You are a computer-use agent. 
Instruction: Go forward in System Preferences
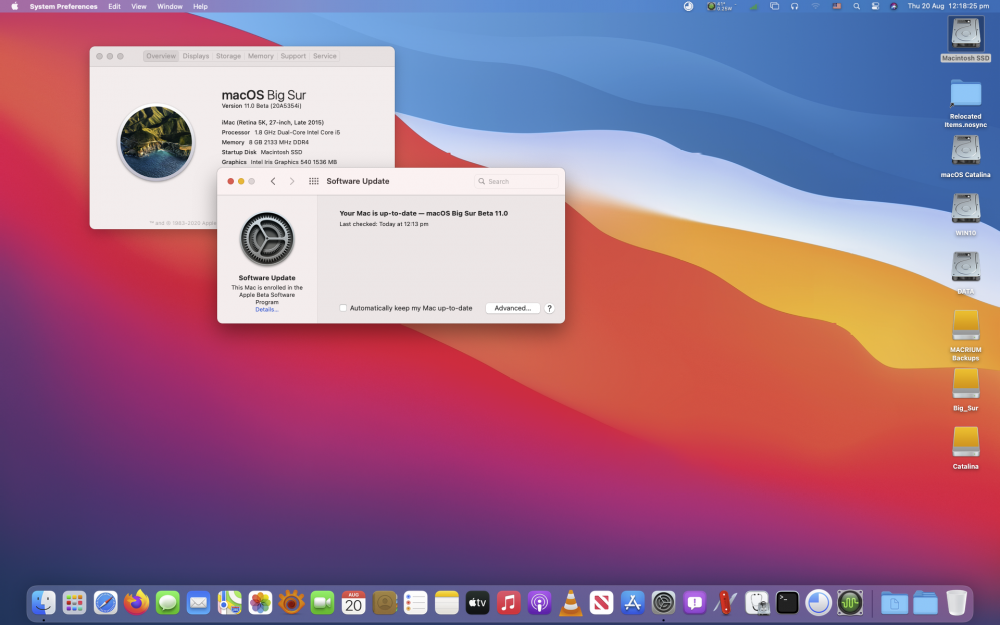pyautogui.click(x=292, y=181)
